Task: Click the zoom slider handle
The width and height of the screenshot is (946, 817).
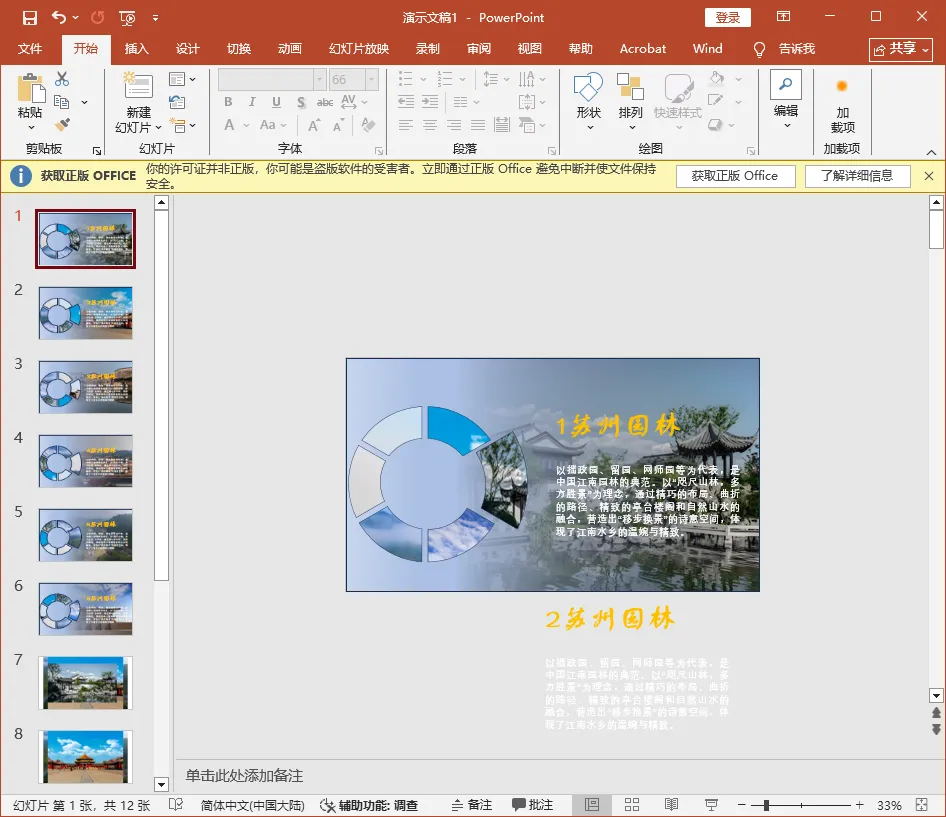Action: (x=766, y=804)
